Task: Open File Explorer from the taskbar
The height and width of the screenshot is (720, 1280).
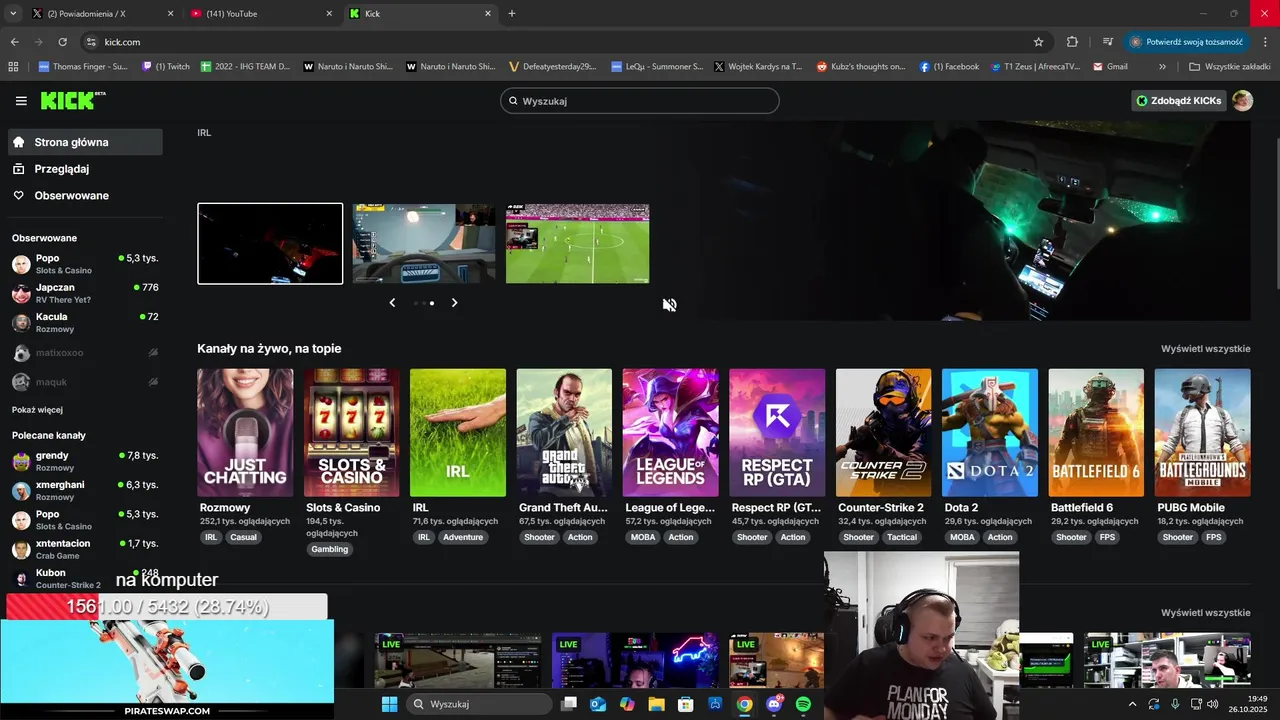Action: tap(657, 704)
